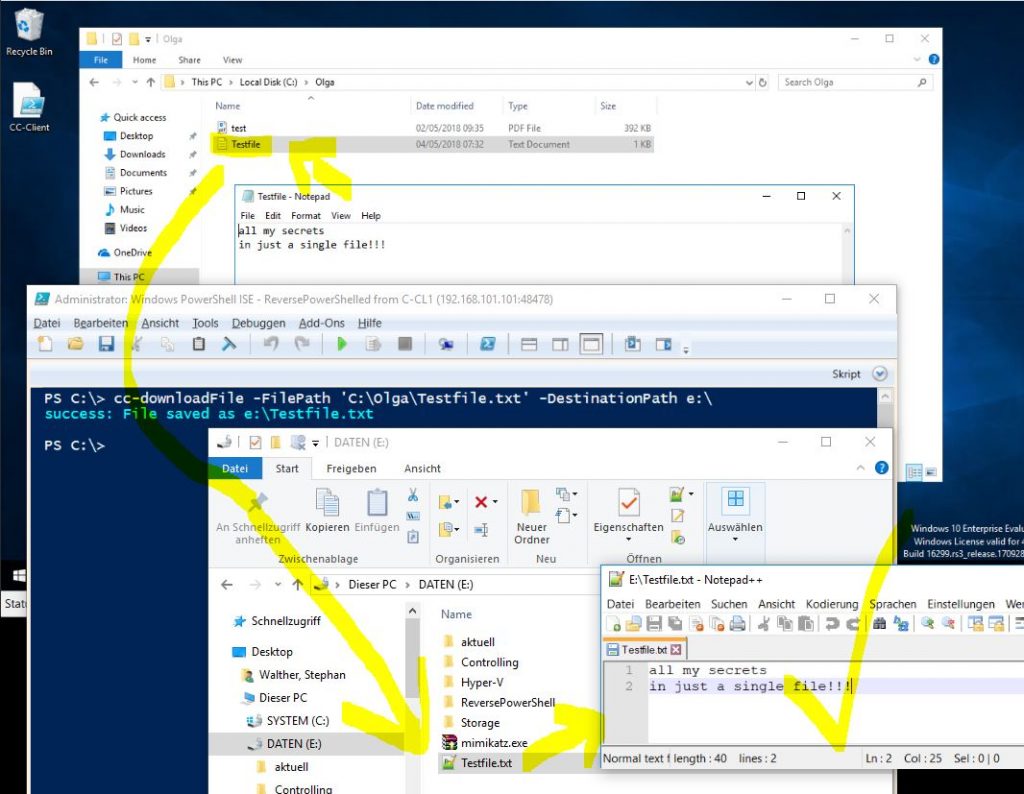
Task: Click Undo icon in Notepad++ toolbar
Action: [x=831, y=624]
